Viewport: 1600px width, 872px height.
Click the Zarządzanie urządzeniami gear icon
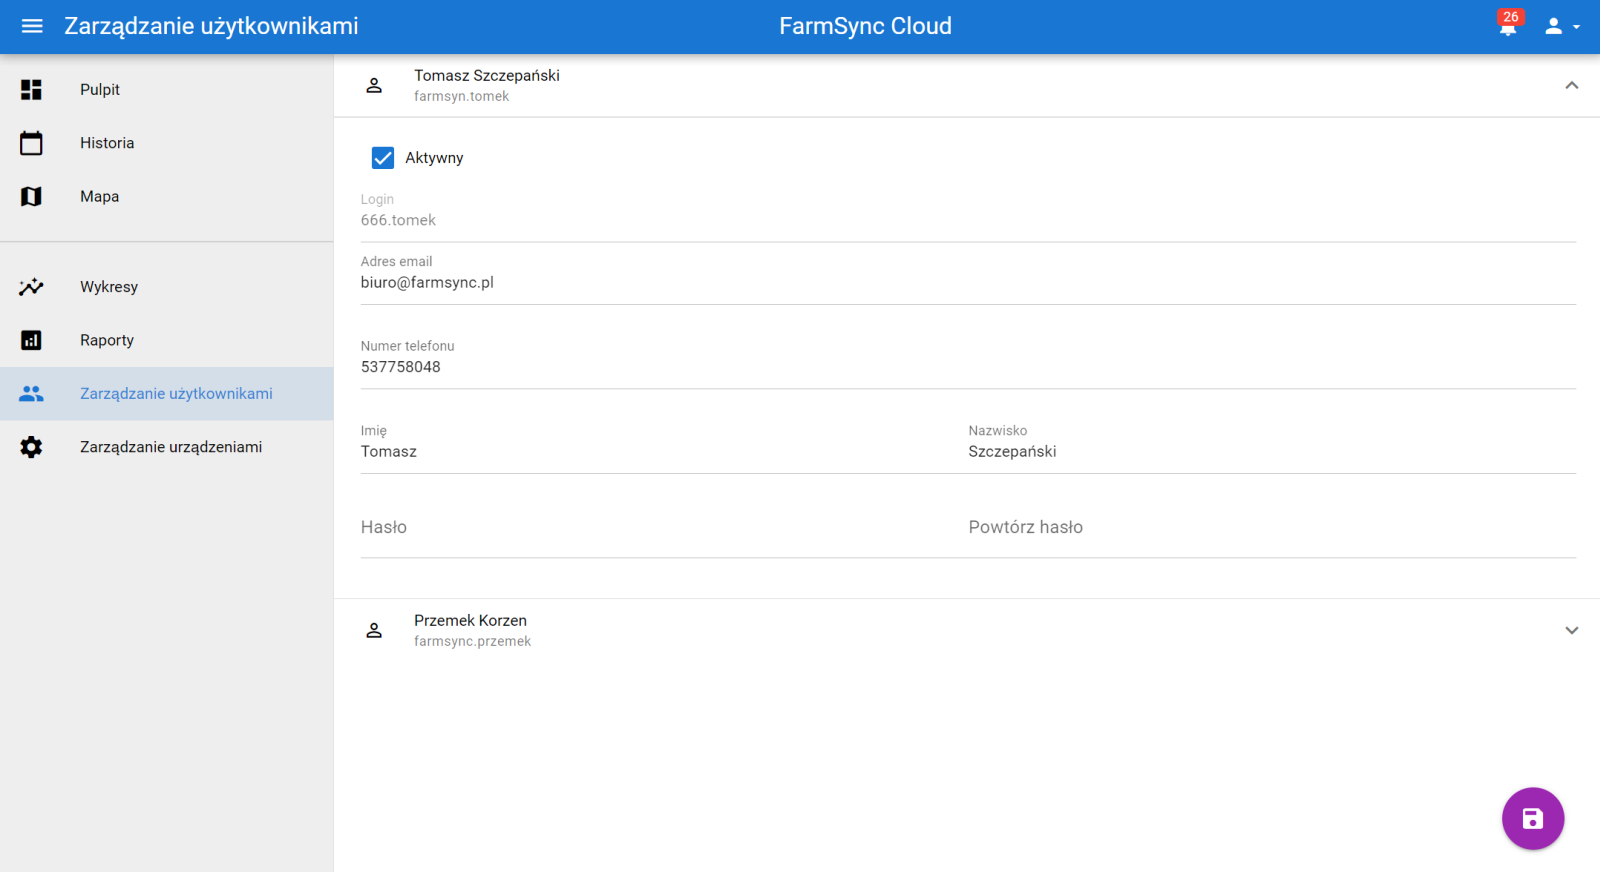tap(31, 447)
